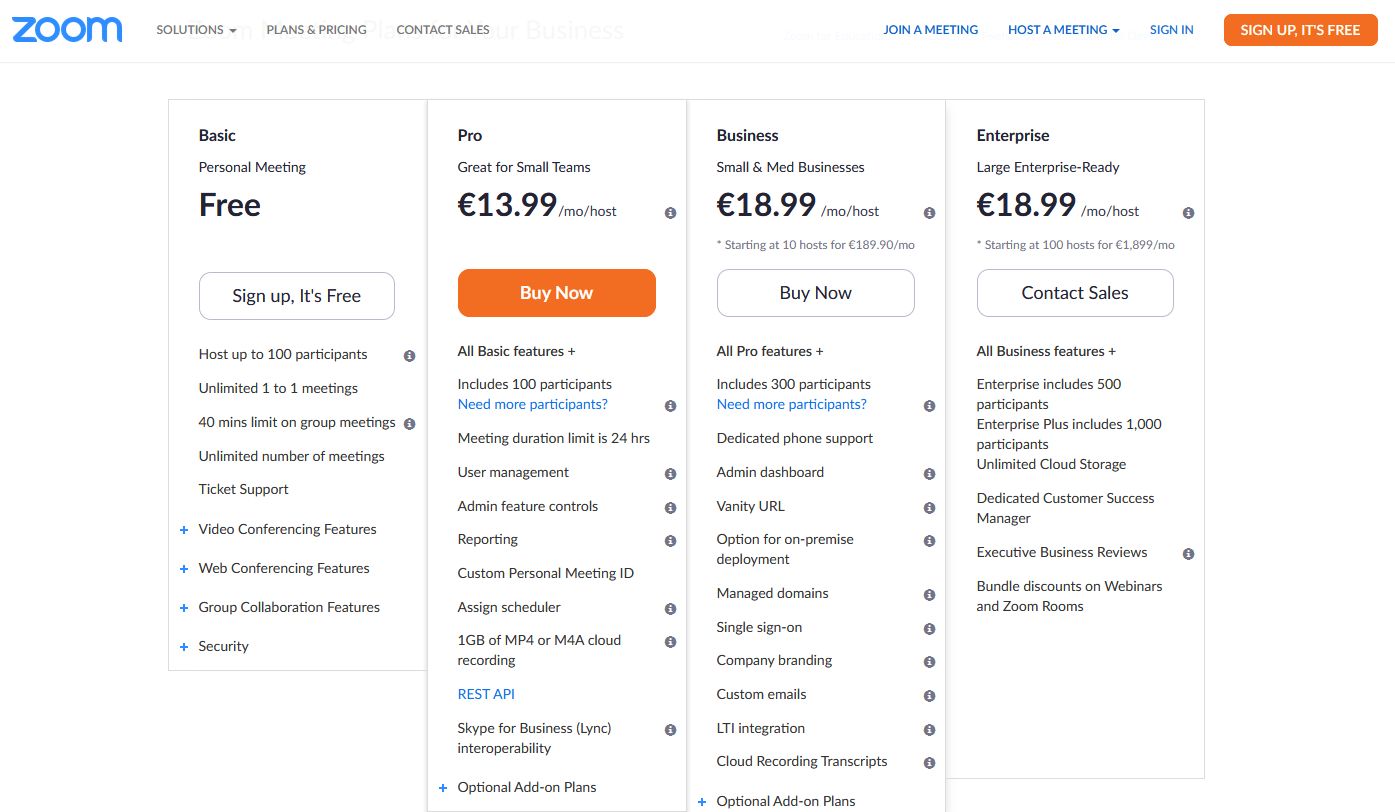Click info icon beside 40 mins limit
The width and height of the screenshot is (1395, 812).
pos(409,423)
